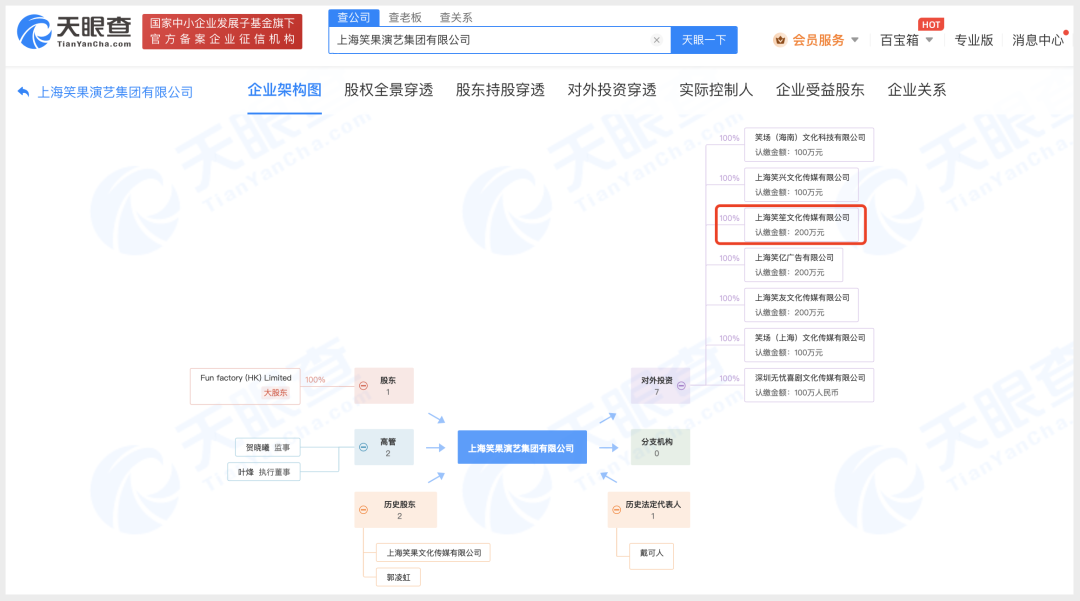Select the 查公司 search tab
This screenshot has width=1080, height=601.
click(x=353, y=17)
